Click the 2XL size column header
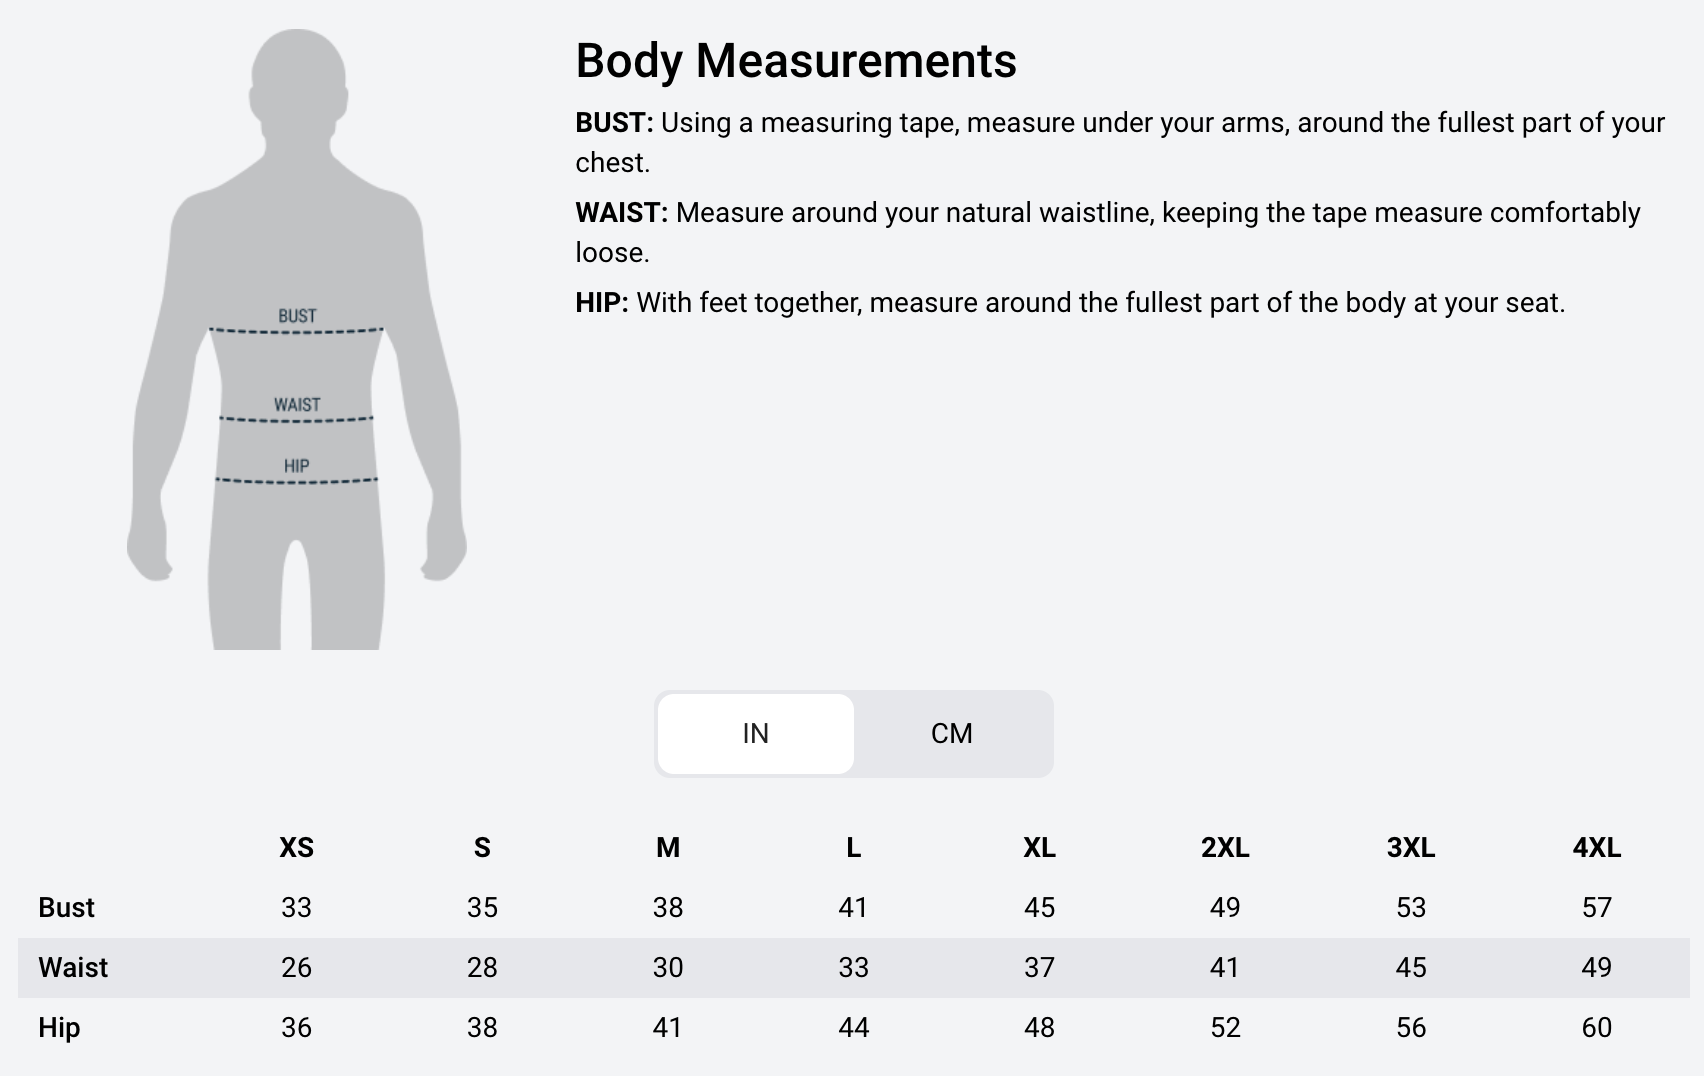Viewport: 1704px width, 1076px height. (1225, 848)
